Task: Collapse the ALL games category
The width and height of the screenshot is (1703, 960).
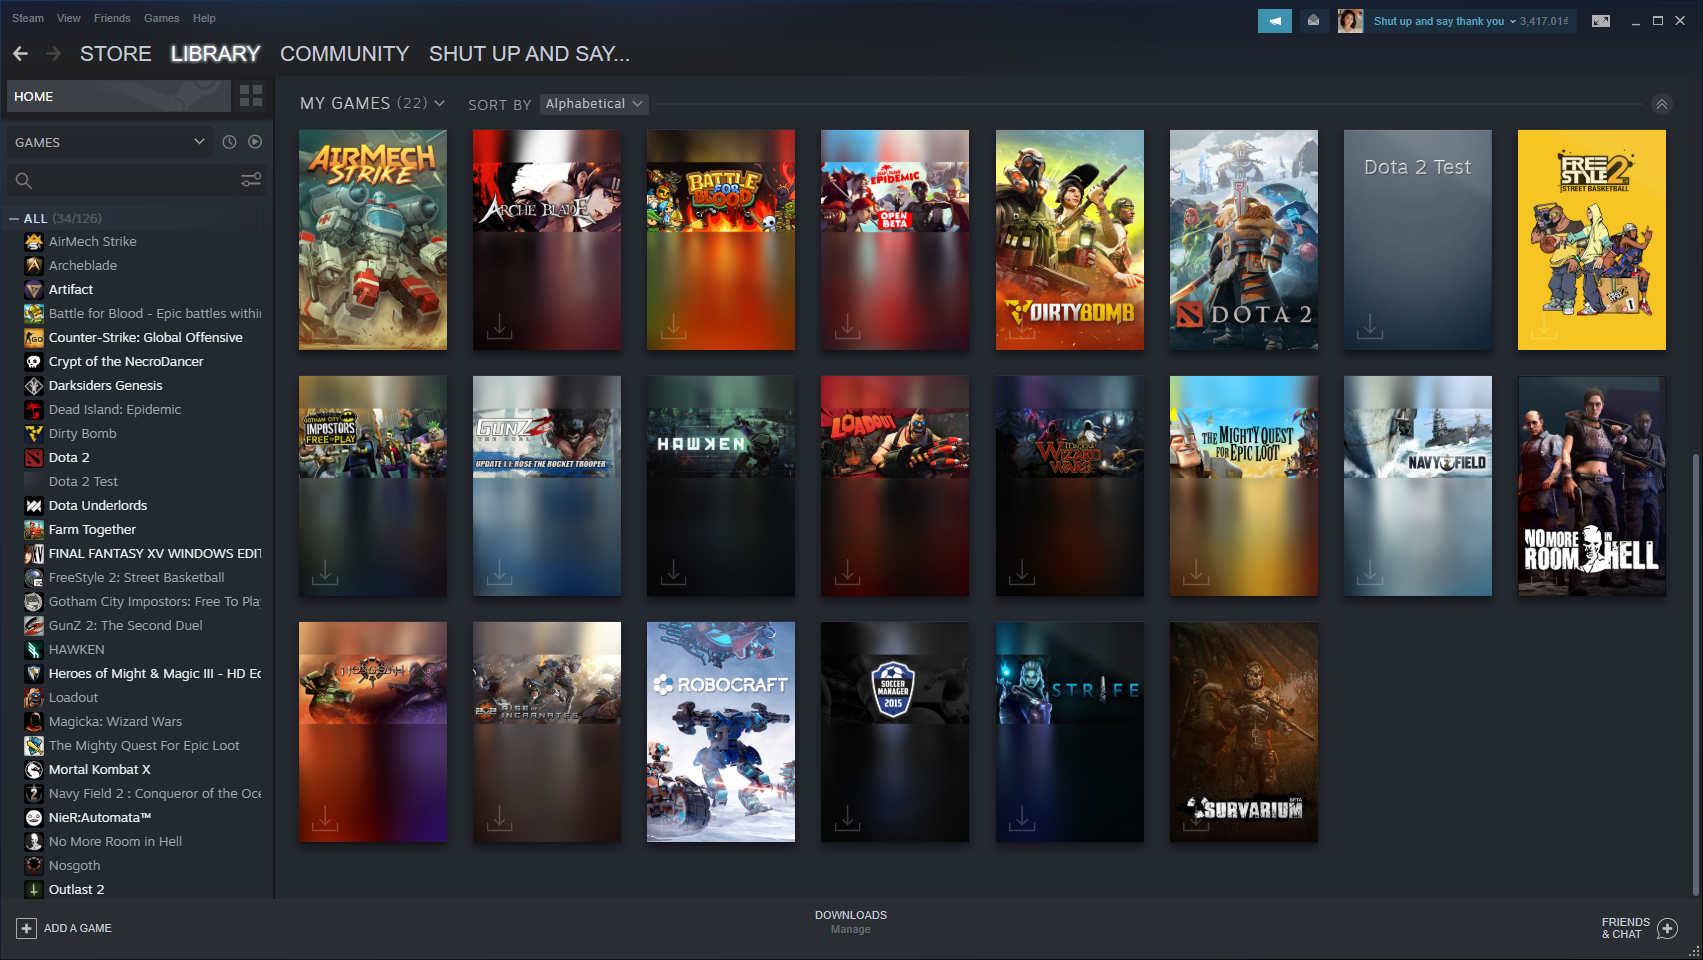Action: (x=14, y=218)
